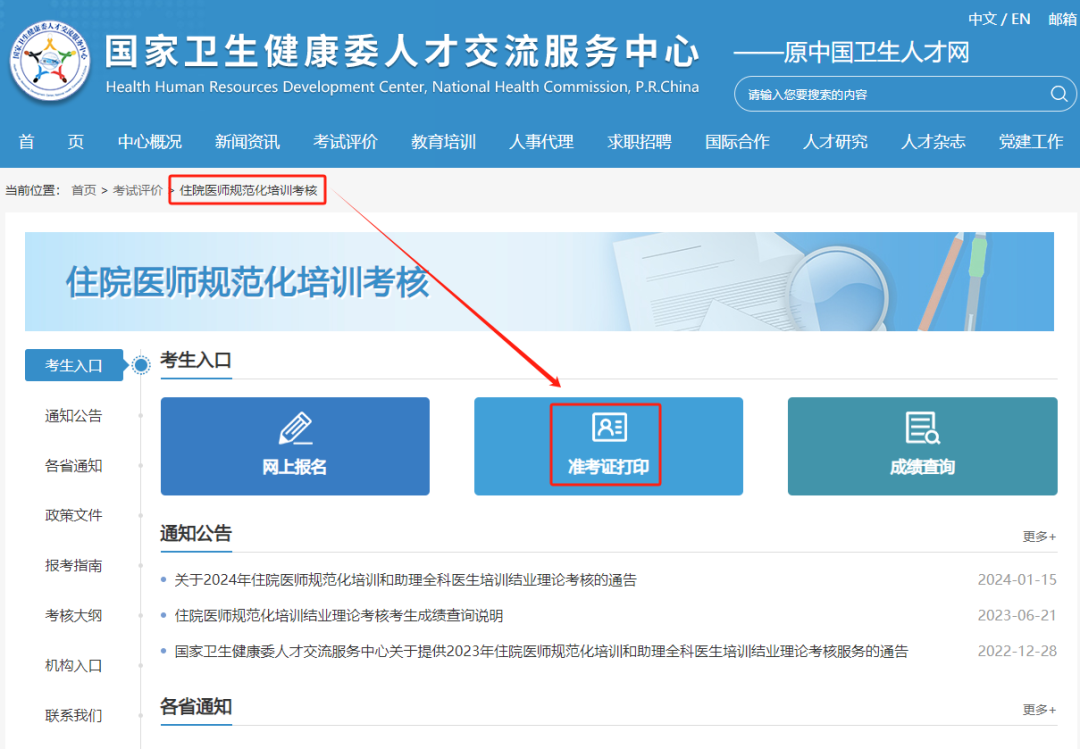Select 联系我们 in the sidebar

[x=74, y=715]
